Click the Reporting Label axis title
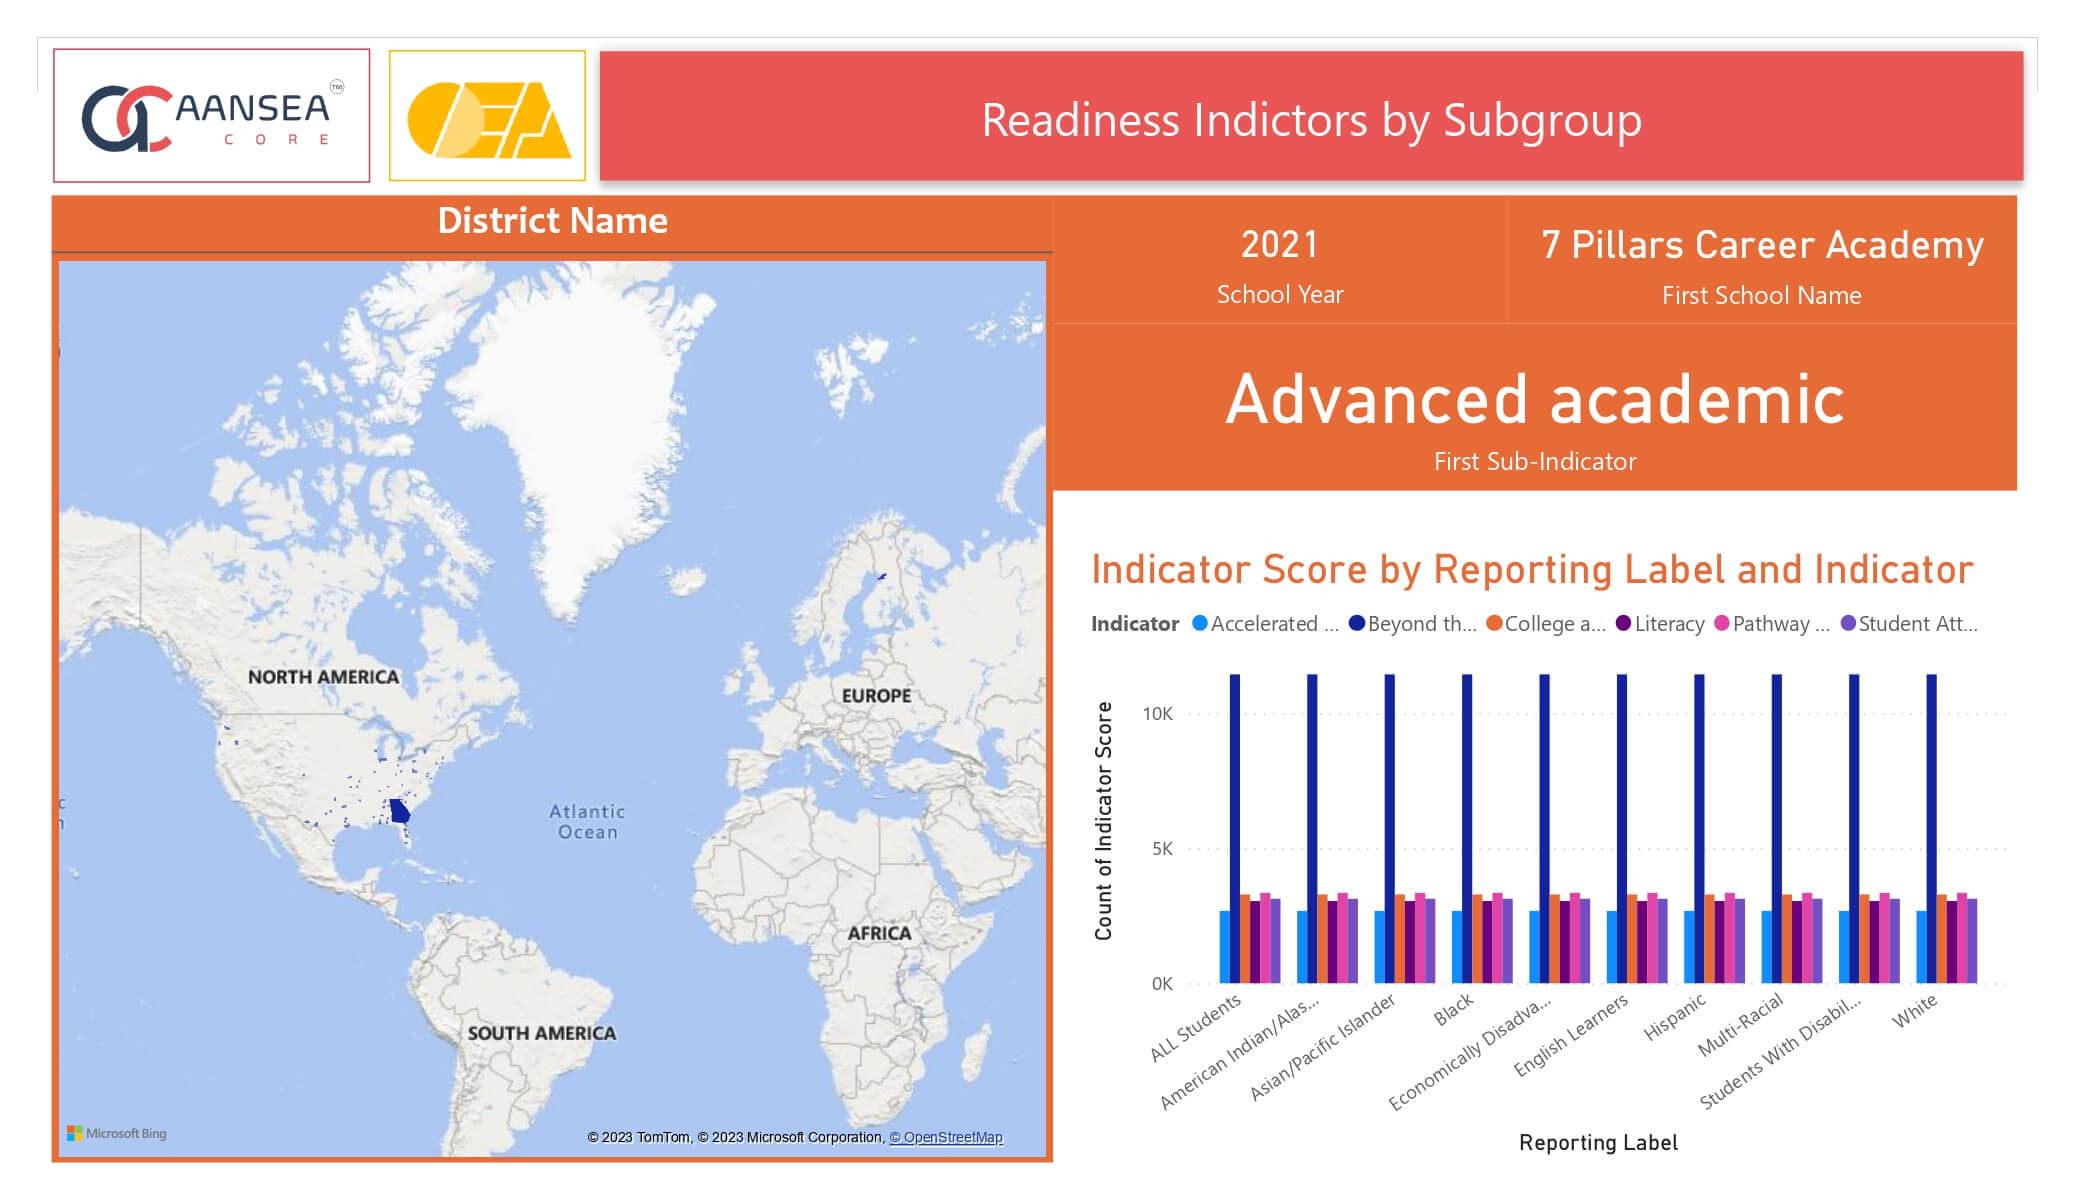2075x1200 pixels. click(x=1598, y=1142)
